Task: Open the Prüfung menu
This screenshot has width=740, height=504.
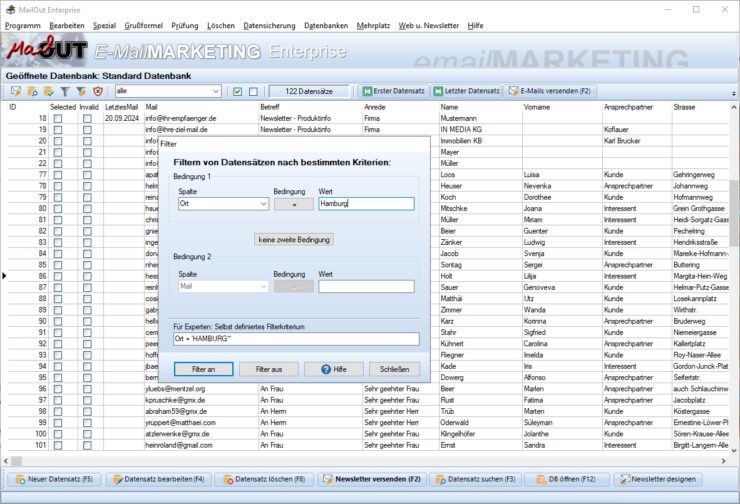Action: coord(185,25)
